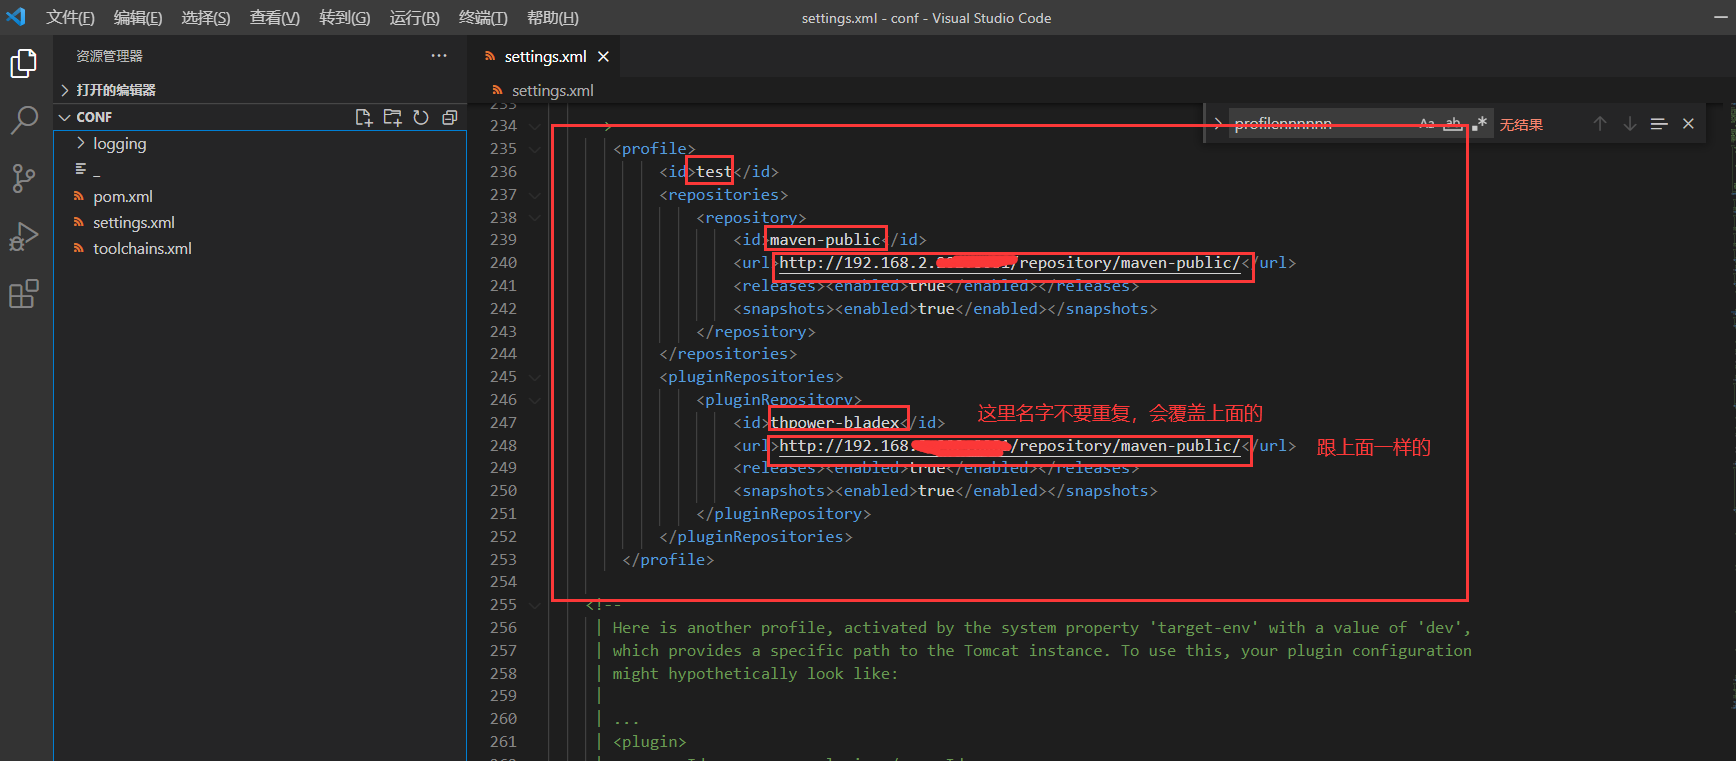Open the 终端(T) menu
1736x761 pixels.
click(483, 18)
